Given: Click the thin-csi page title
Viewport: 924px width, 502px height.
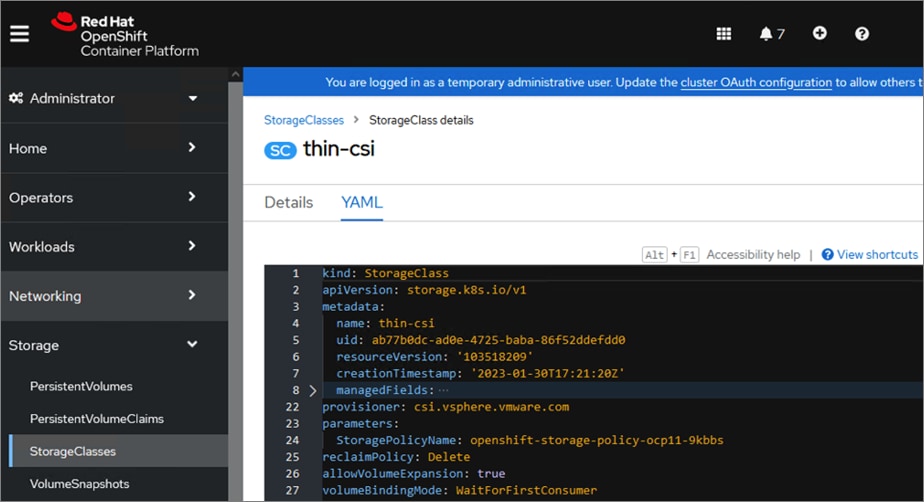Looking at the screenshot, I should (339, 149).
